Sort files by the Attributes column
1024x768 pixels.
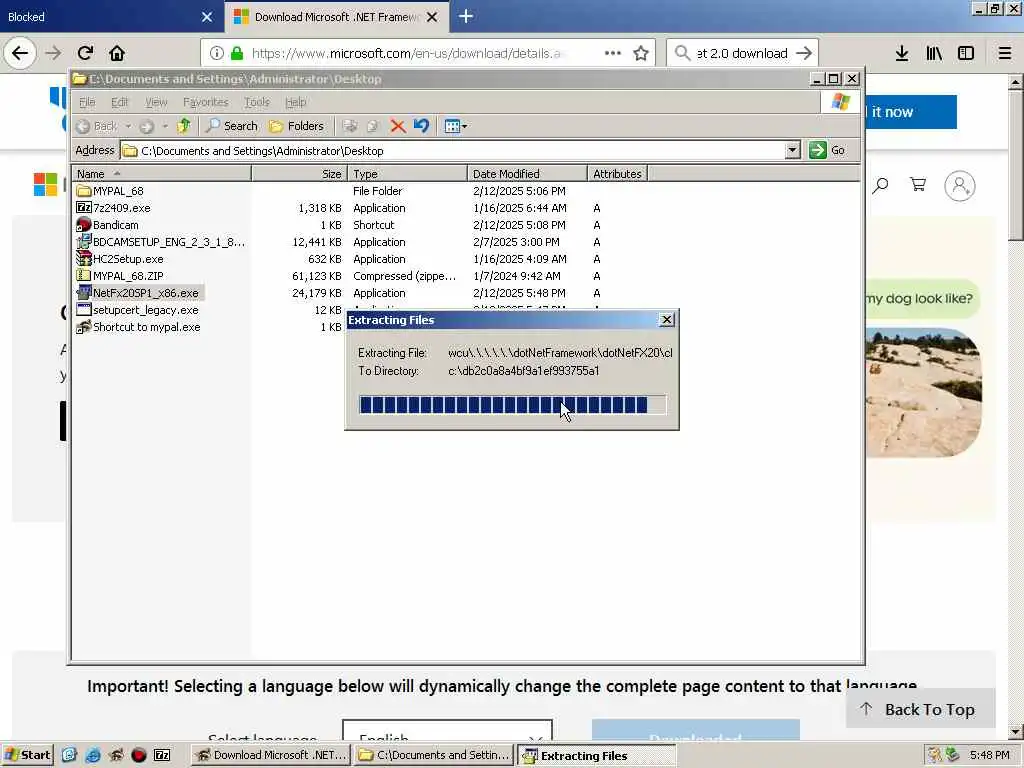[617, 174]
